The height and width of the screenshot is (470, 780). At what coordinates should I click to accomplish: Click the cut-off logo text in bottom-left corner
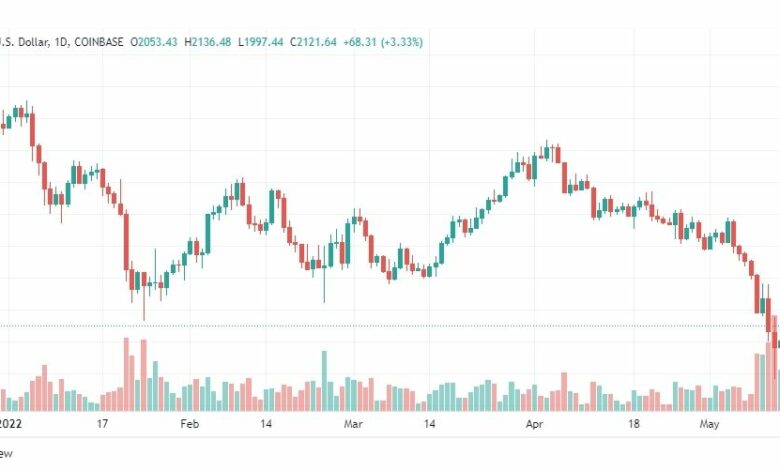pyautogui.click(x=6, y=453)
